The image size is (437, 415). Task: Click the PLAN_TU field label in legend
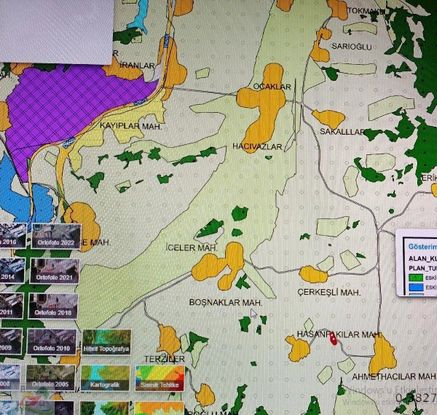coord(422,268)
